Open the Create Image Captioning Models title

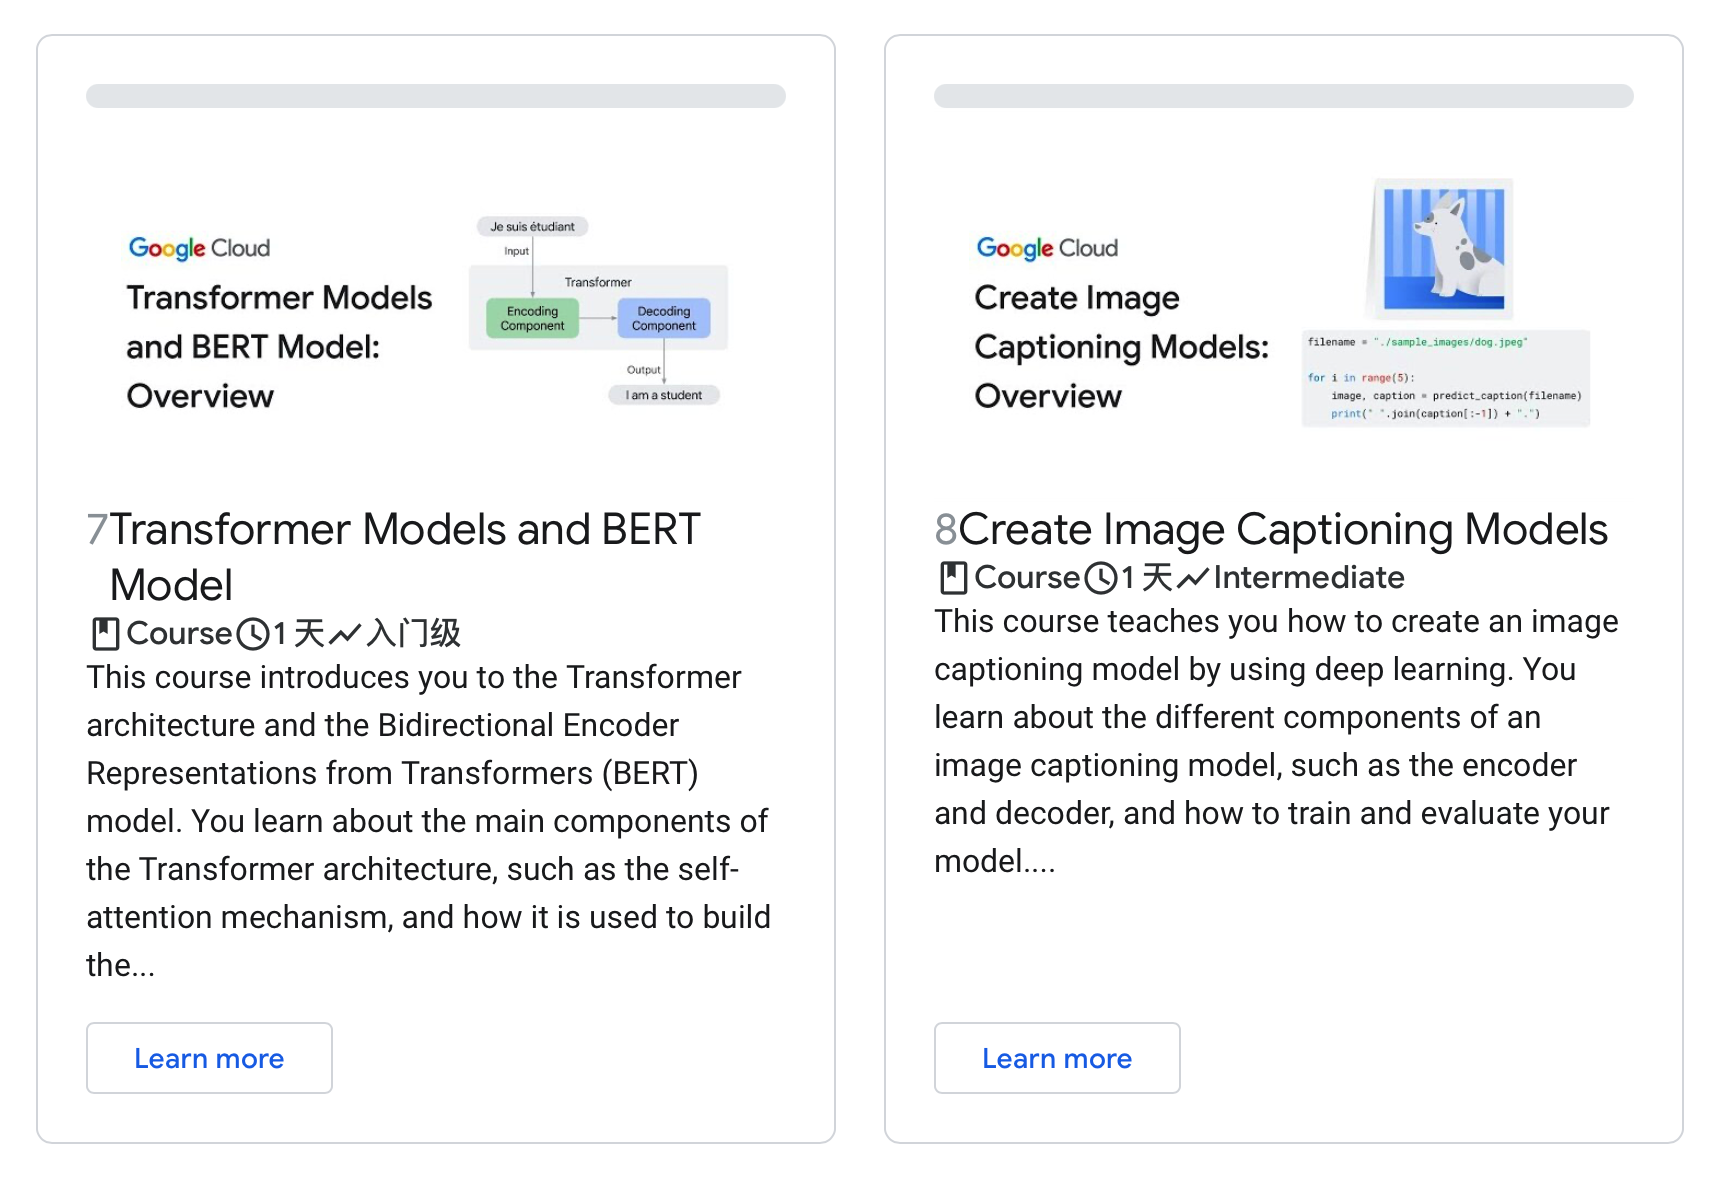(1282, 529)
